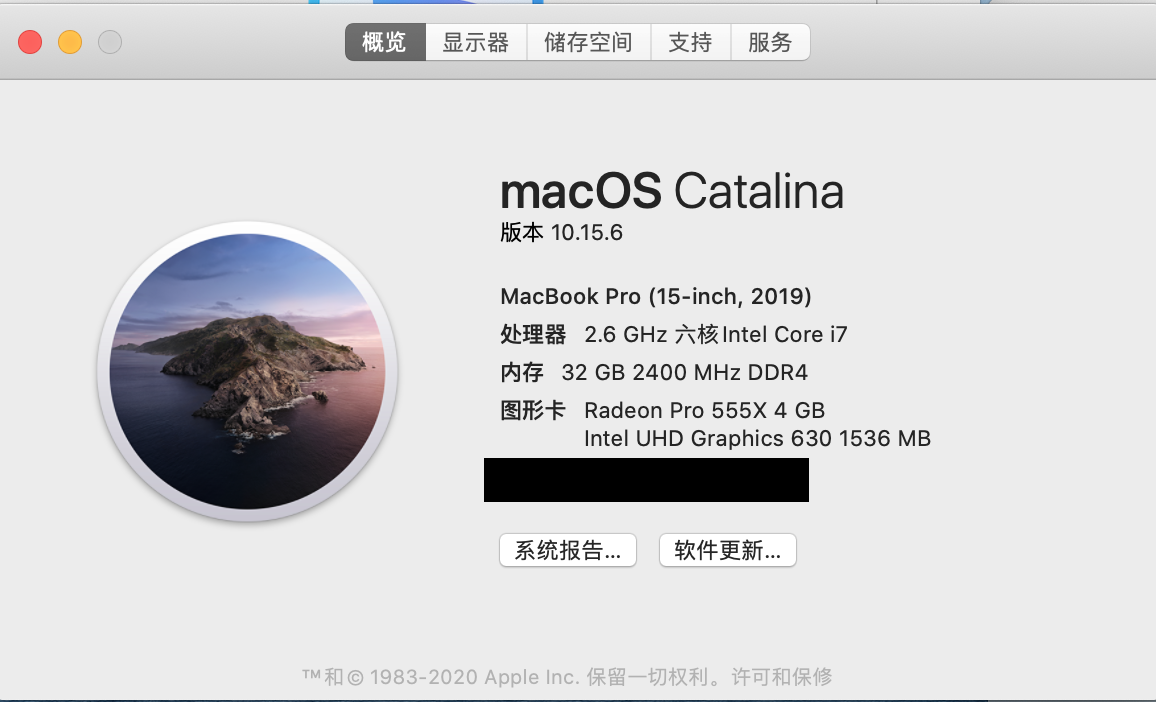Close the window with the red button

coord(30,42)
